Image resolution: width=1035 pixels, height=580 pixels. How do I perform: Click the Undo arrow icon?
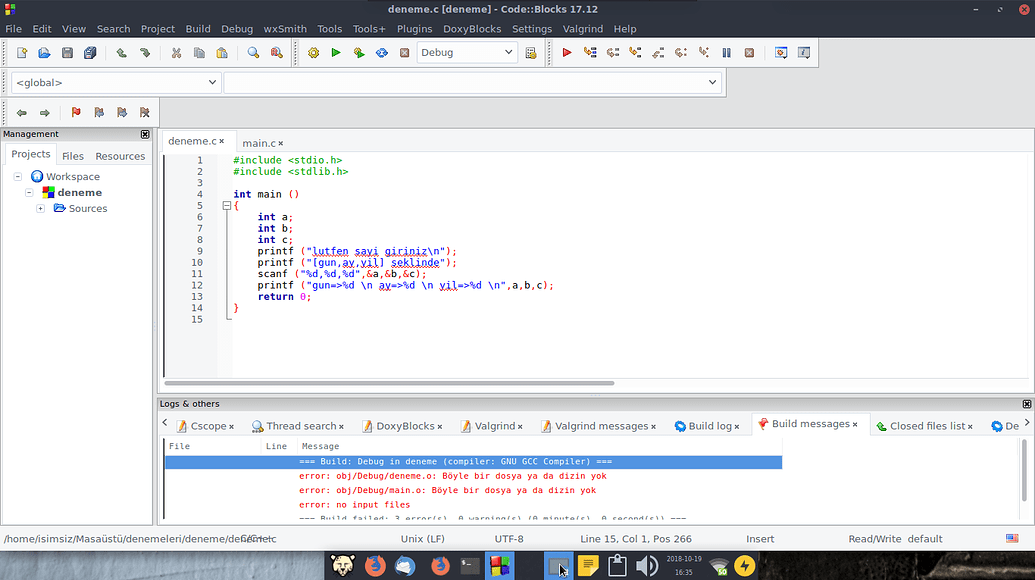(x=121, y=53)
